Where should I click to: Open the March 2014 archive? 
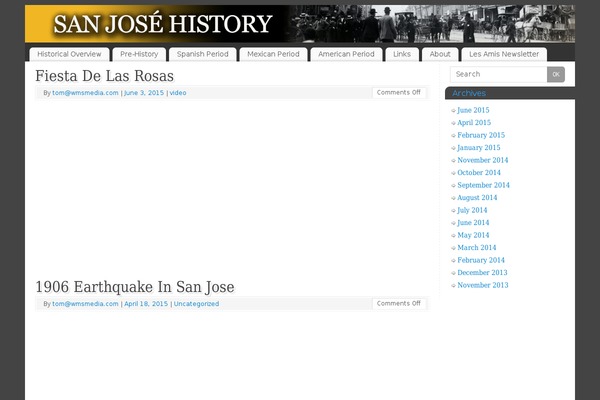[476, 248]
